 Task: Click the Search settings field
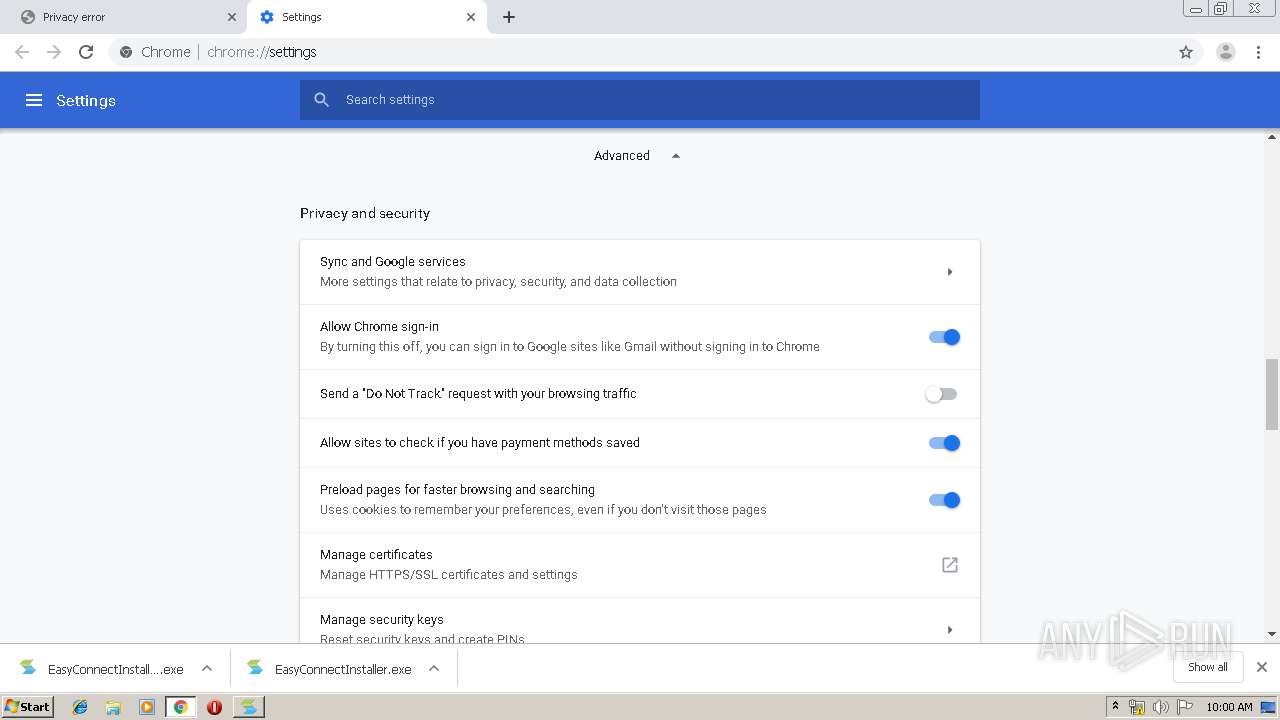(x=640, y=100)
